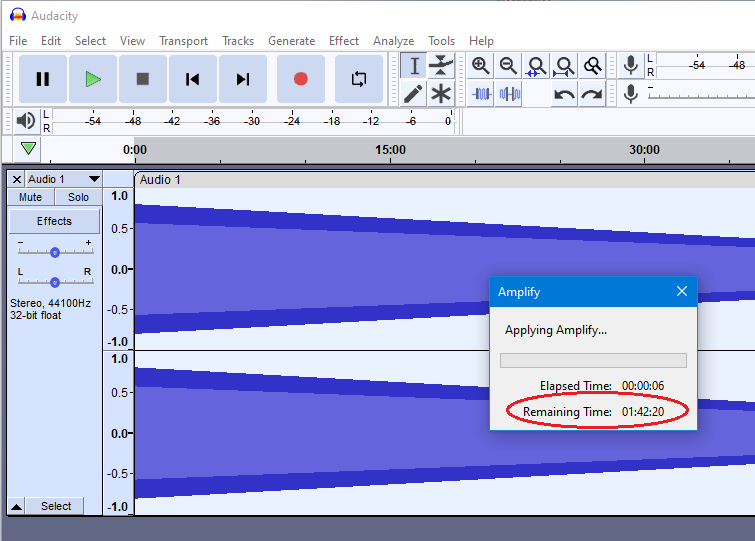Open the Help menu
This screenshot has width=755, height=541.
[481, 41]
